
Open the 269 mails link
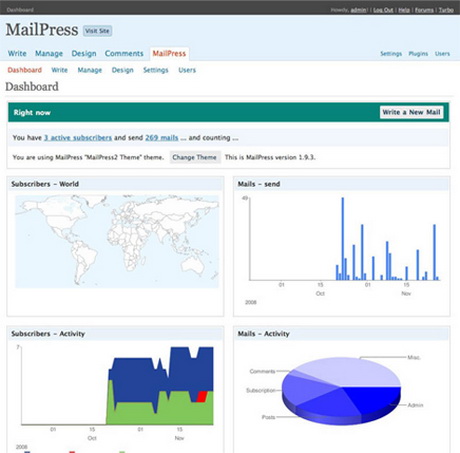162,138
